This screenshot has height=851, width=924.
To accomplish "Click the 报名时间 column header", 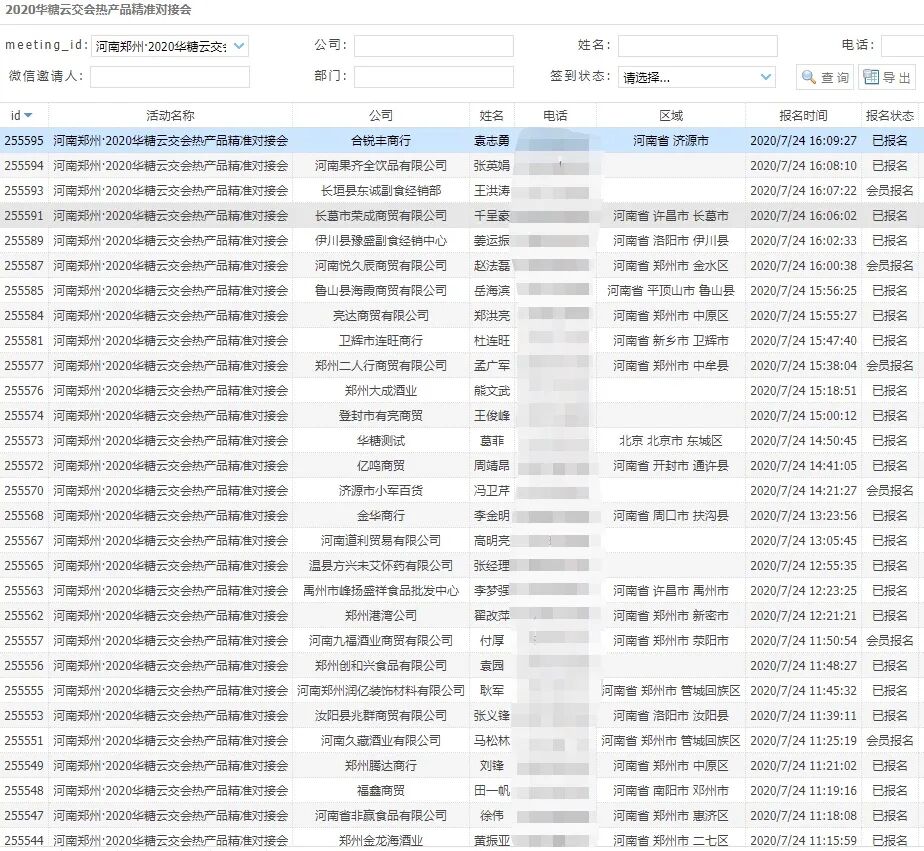I will 803,116.
